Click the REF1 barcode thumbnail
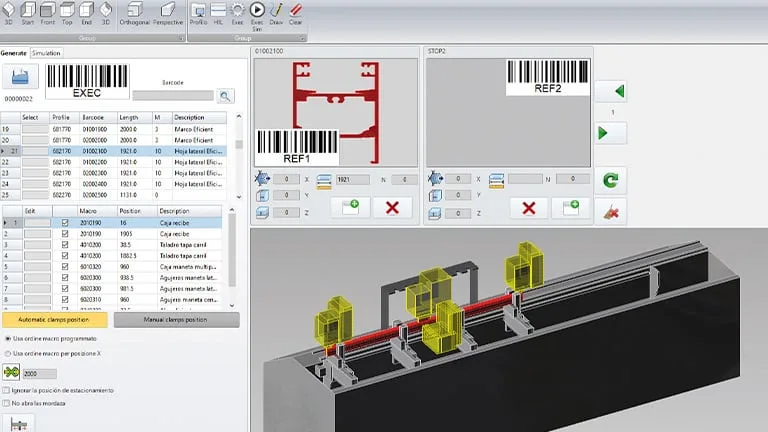The width and height of the screenshot is (768, 432). pos(297,147)
